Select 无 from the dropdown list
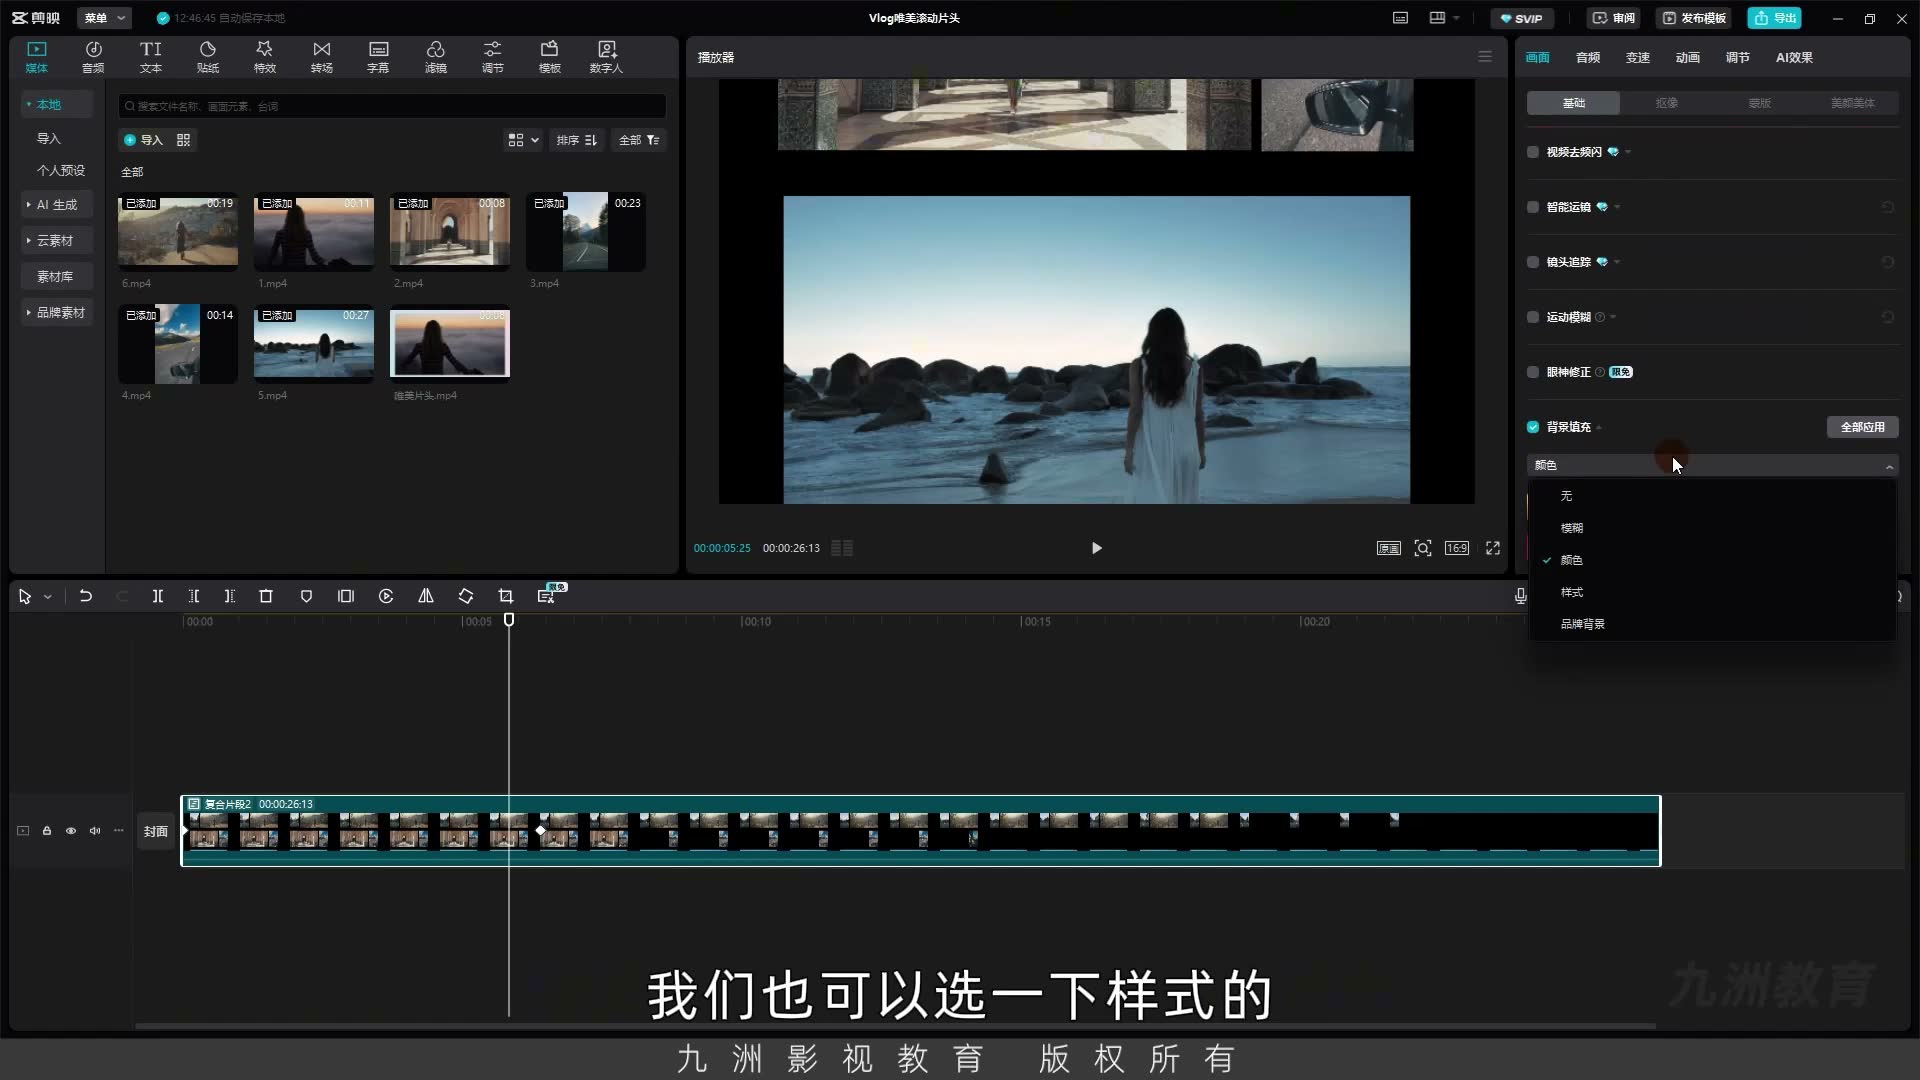1920x1080 pixels. pos(1712,496)
